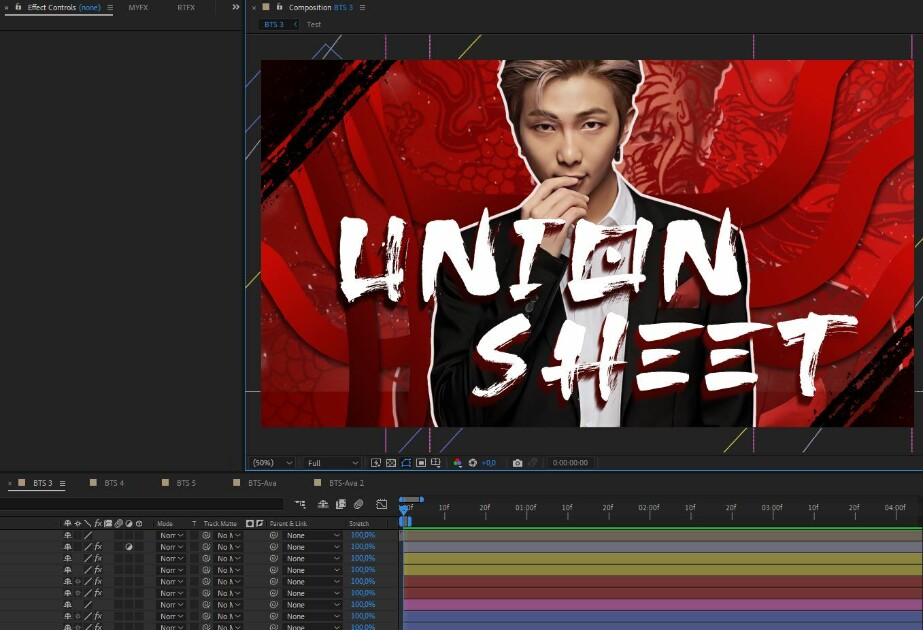The width and height of the screenshot is (923, 630).
Task: Open the Composition panel menu icon
Action: (x=363, y=8)
